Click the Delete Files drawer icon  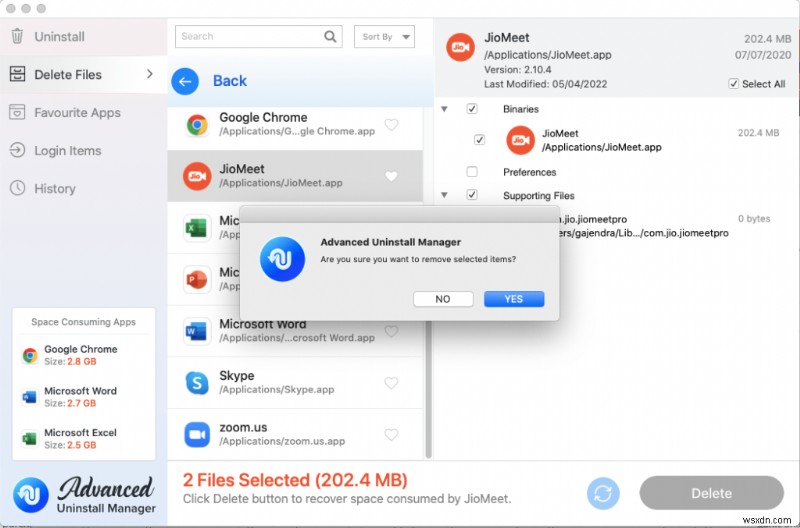(17, 74)
